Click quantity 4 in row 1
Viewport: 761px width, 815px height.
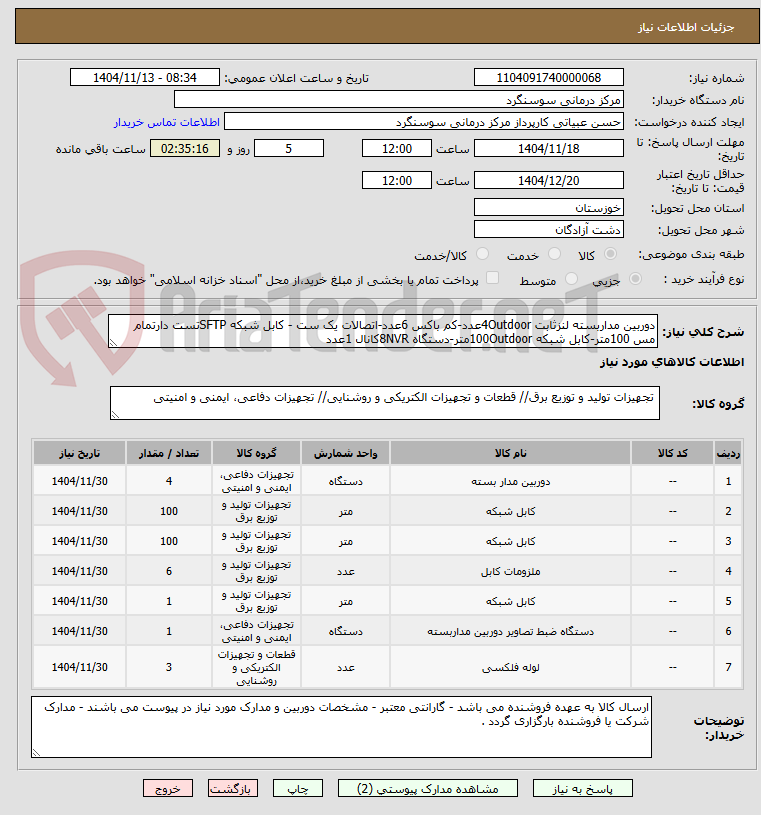(x=169, y=481)
